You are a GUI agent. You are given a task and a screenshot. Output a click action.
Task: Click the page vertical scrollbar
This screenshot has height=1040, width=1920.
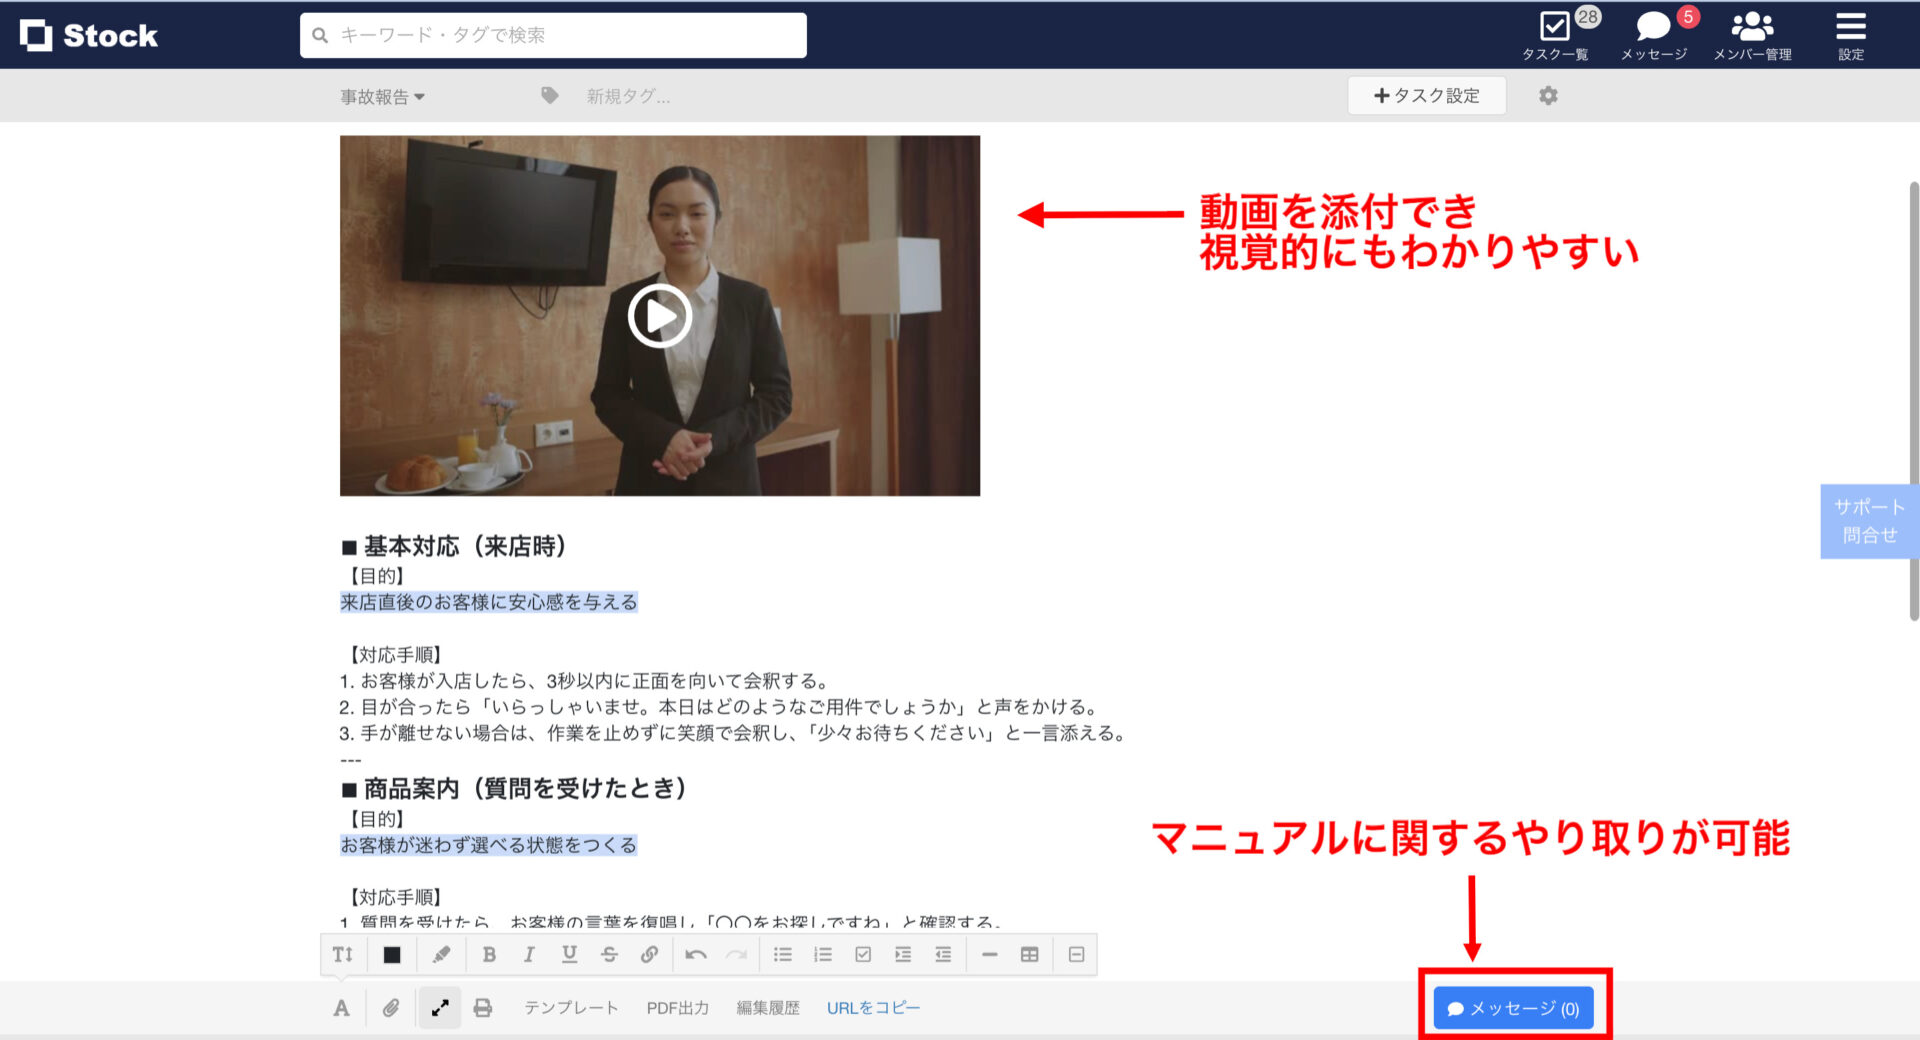coord(1913,400)
